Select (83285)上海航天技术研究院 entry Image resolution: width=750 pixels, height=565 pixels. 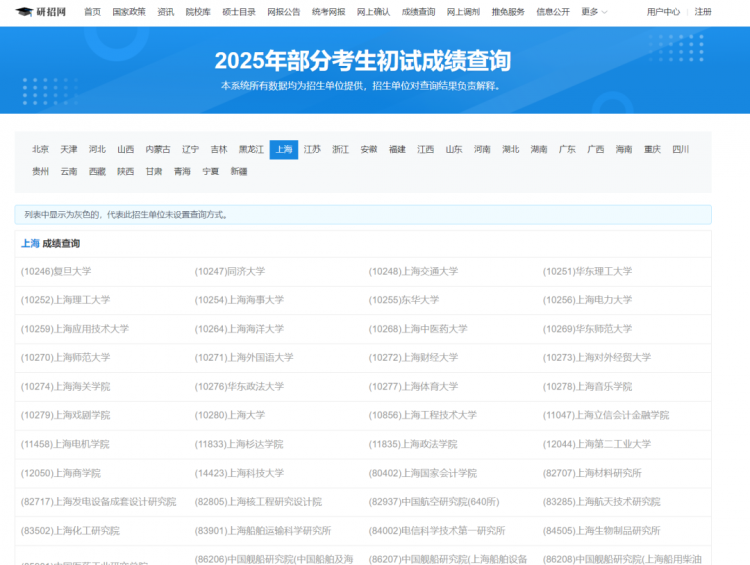[601, 501]
